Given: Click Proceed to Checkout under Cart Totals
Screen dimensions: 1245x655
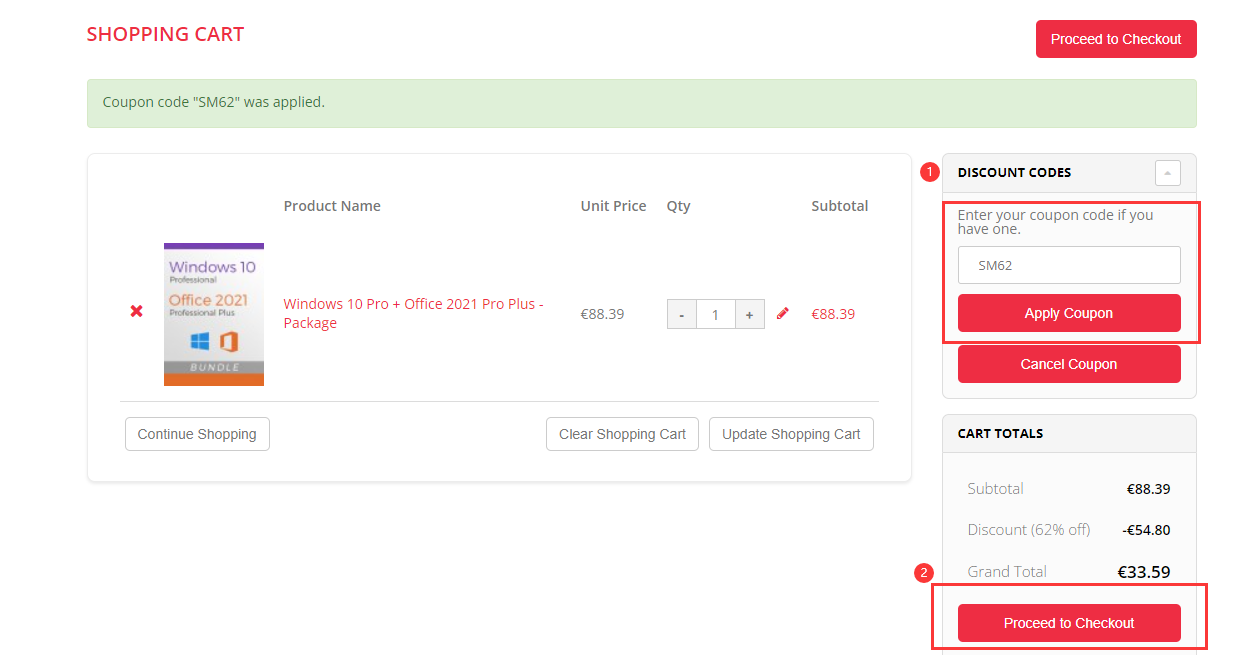Looking at the screenshot, I should pos(1069,623).
